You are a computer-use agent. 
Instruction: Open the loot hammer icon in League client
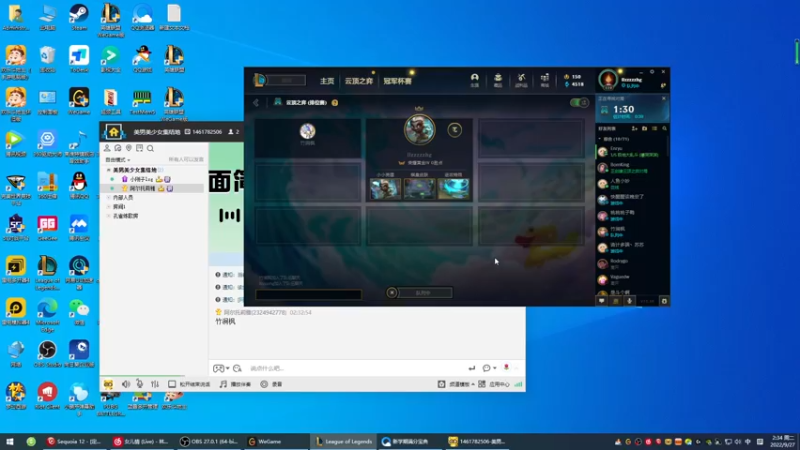click(x=521, y=79)
